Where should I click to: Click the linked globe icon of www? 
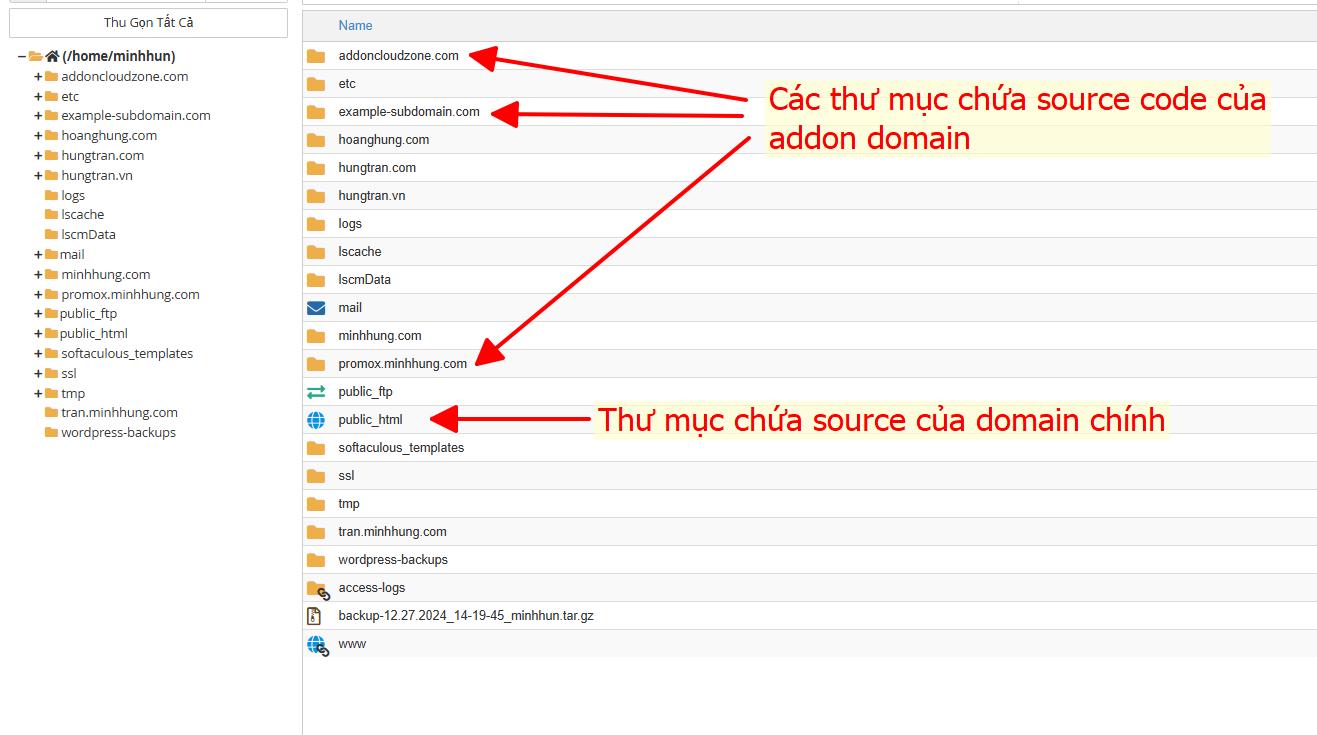pyautogui.click(x=317, y=645)
